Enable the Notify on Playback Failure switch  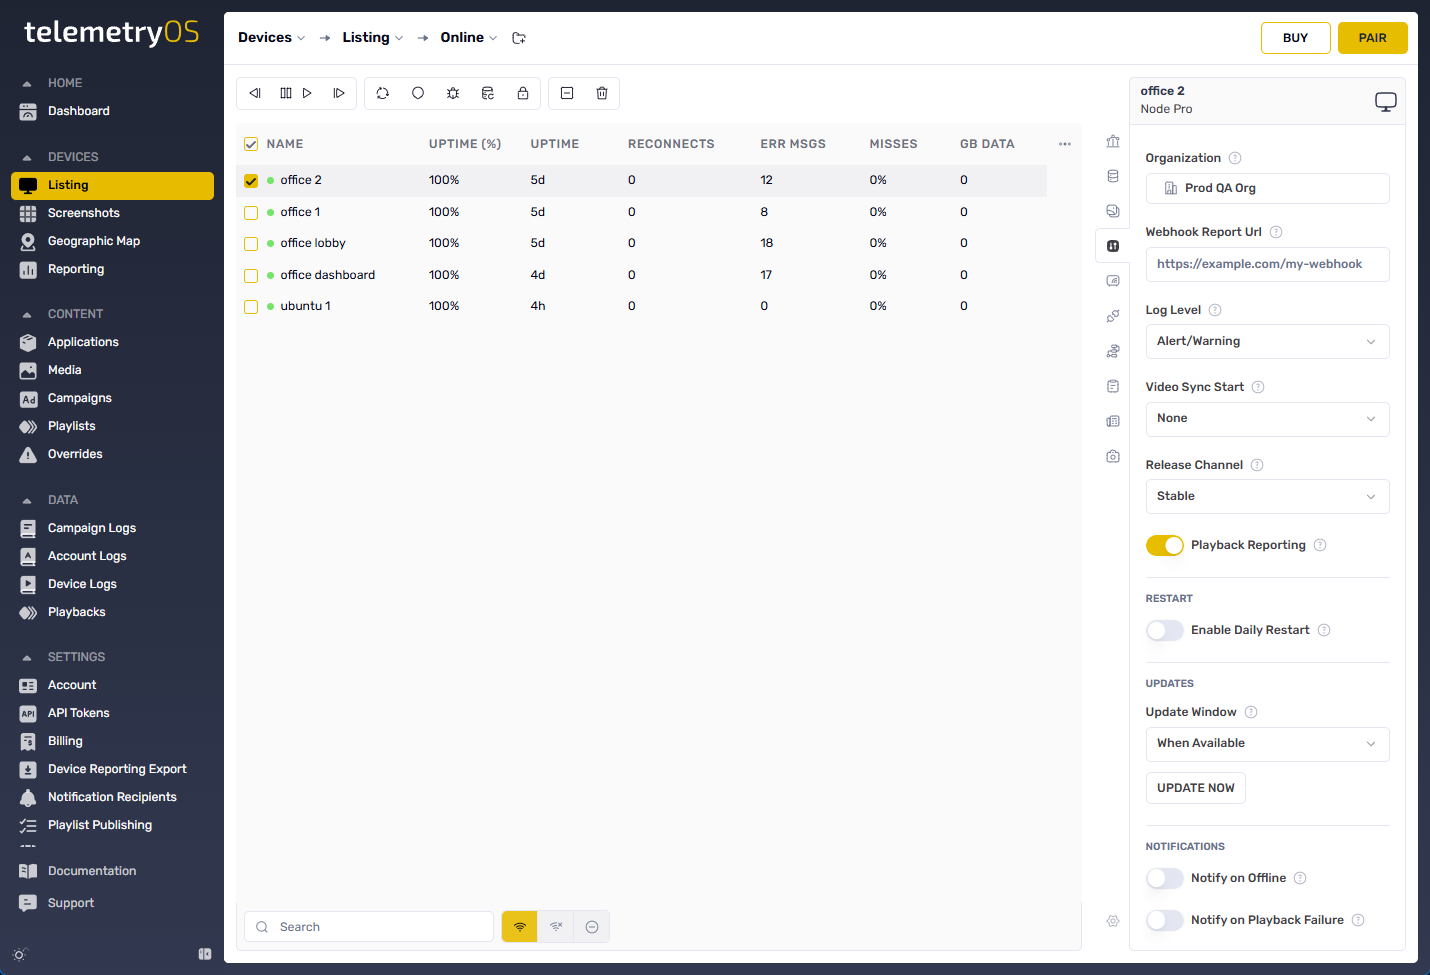point(1165,920)
